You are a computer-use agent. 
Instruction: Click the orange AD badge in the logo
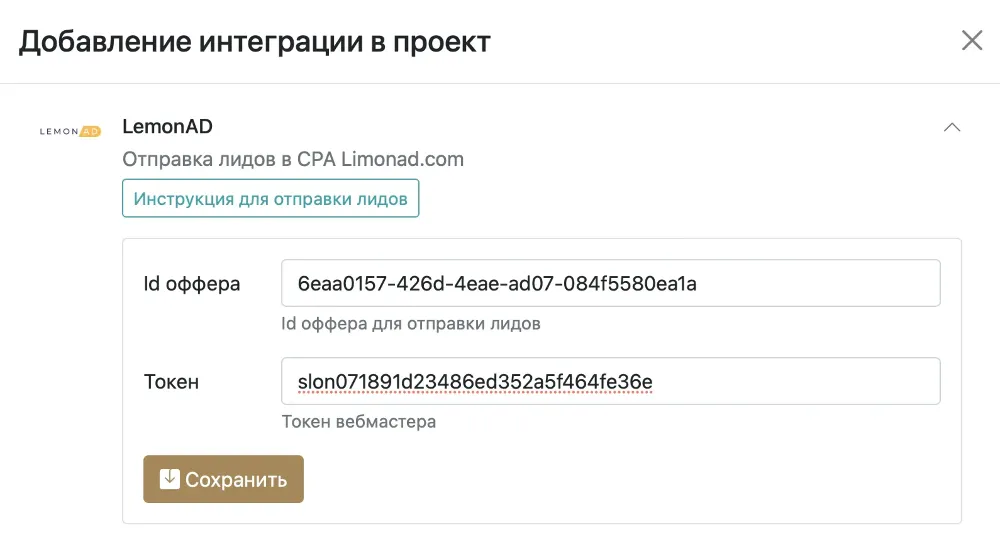pyautogui.click(x=91, y=131)
